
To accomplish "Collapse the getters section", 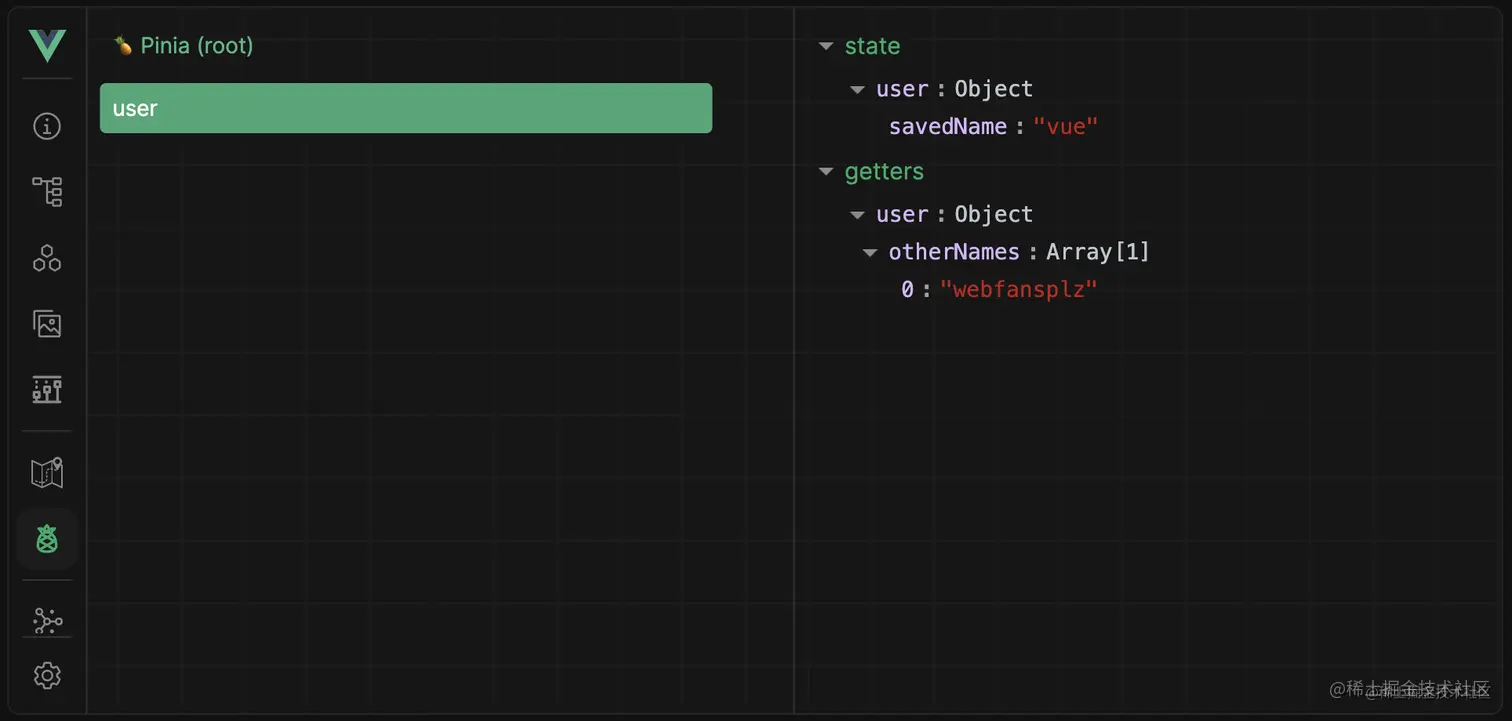I will tap(826, 172).
